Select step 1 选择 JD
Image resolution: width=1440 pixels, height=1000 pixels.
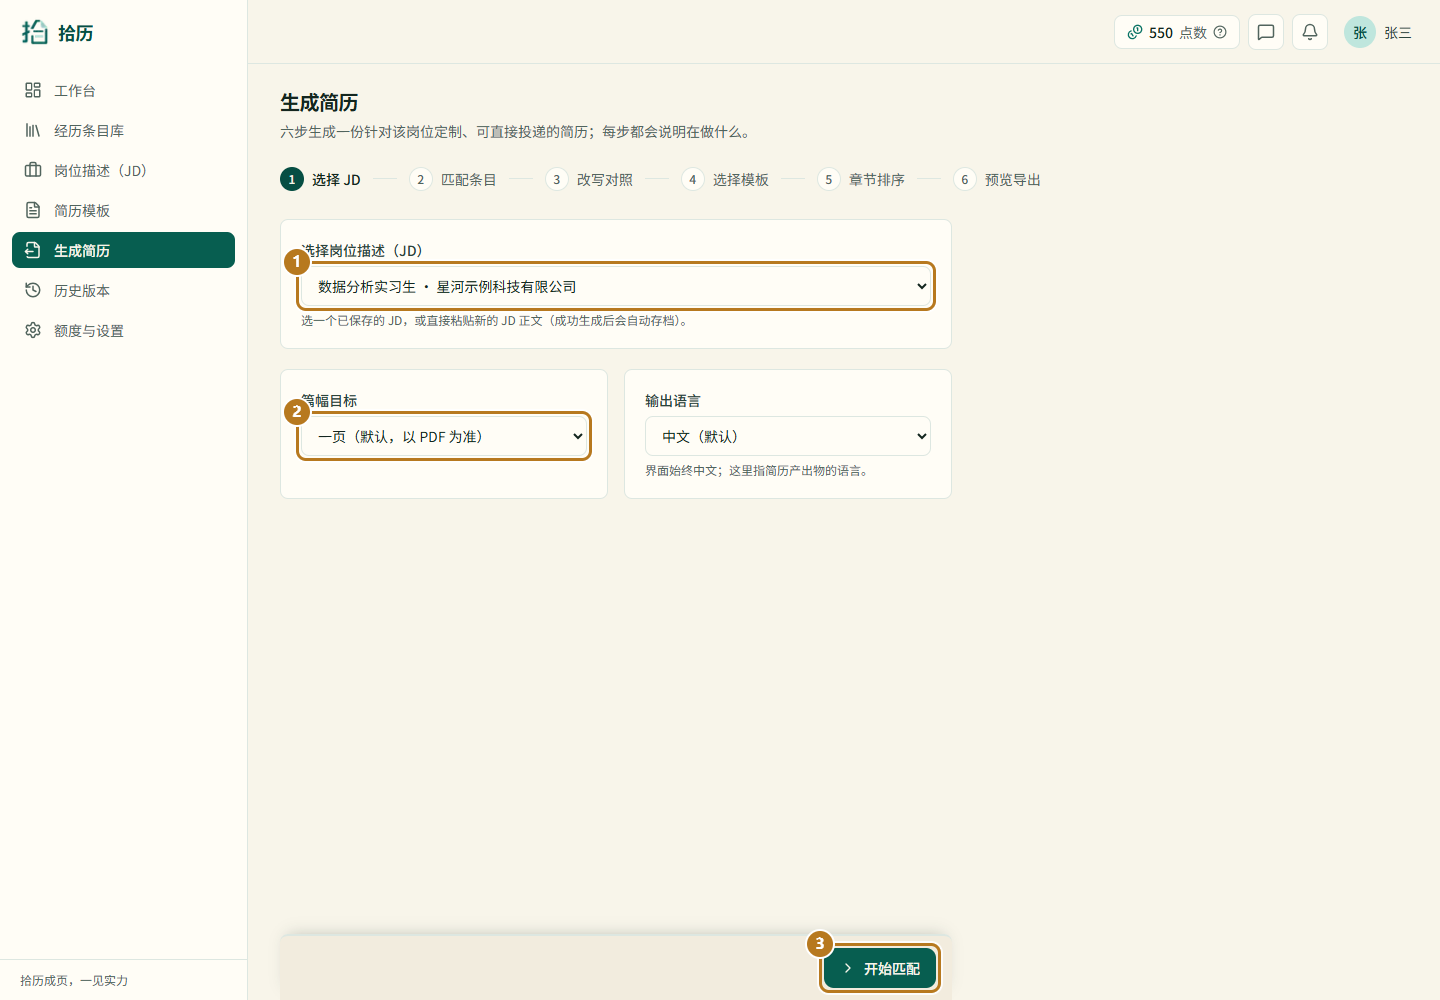pos(320,179)
